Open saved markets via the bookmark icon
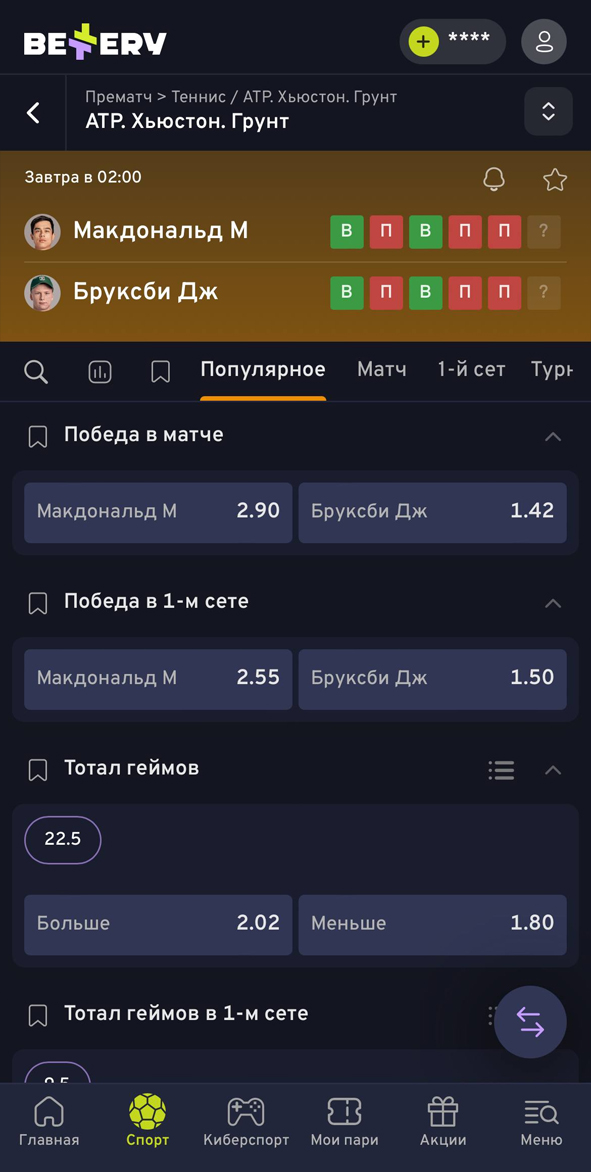Image resolution: width=591 pixels, height=1172 pixels. (x=160, y=371)
